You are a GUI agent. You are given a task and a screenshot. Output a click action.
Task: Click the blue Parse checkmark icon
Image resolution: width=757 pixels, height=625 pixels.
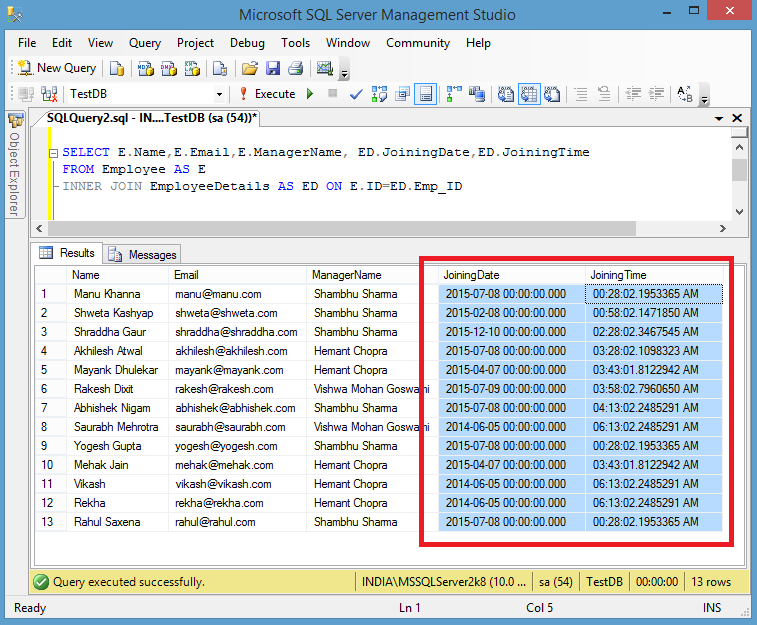356,94
